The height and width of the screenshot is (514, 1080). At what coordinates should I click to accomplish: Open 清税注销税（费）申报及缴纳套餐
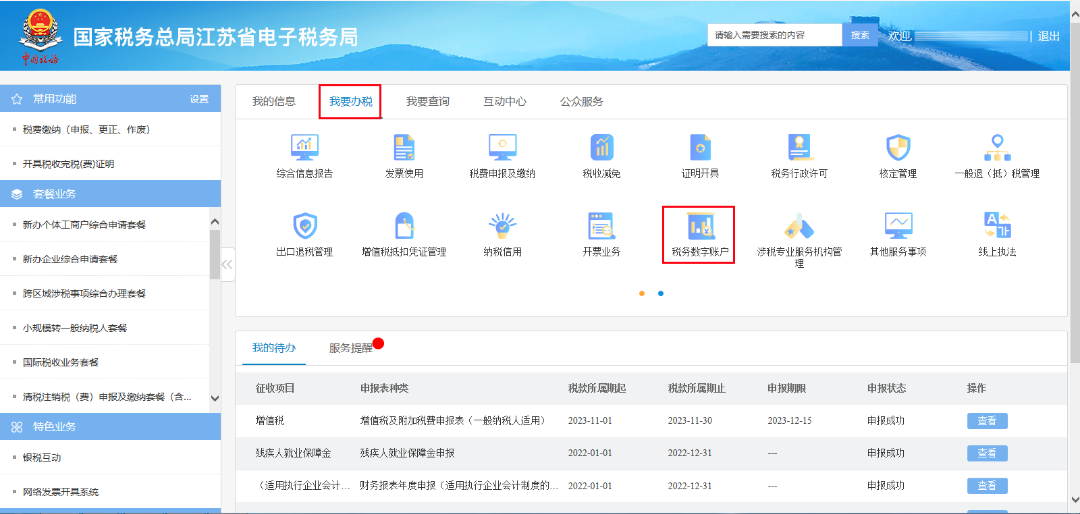105,397
